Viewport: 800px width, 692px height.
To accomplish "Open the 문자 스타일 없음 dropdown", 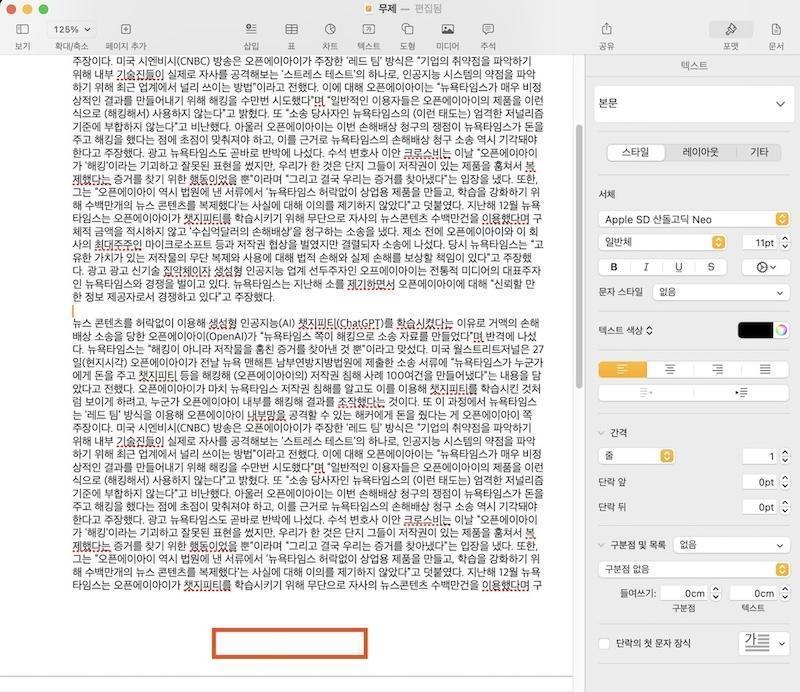I will [x=720, y=292].
